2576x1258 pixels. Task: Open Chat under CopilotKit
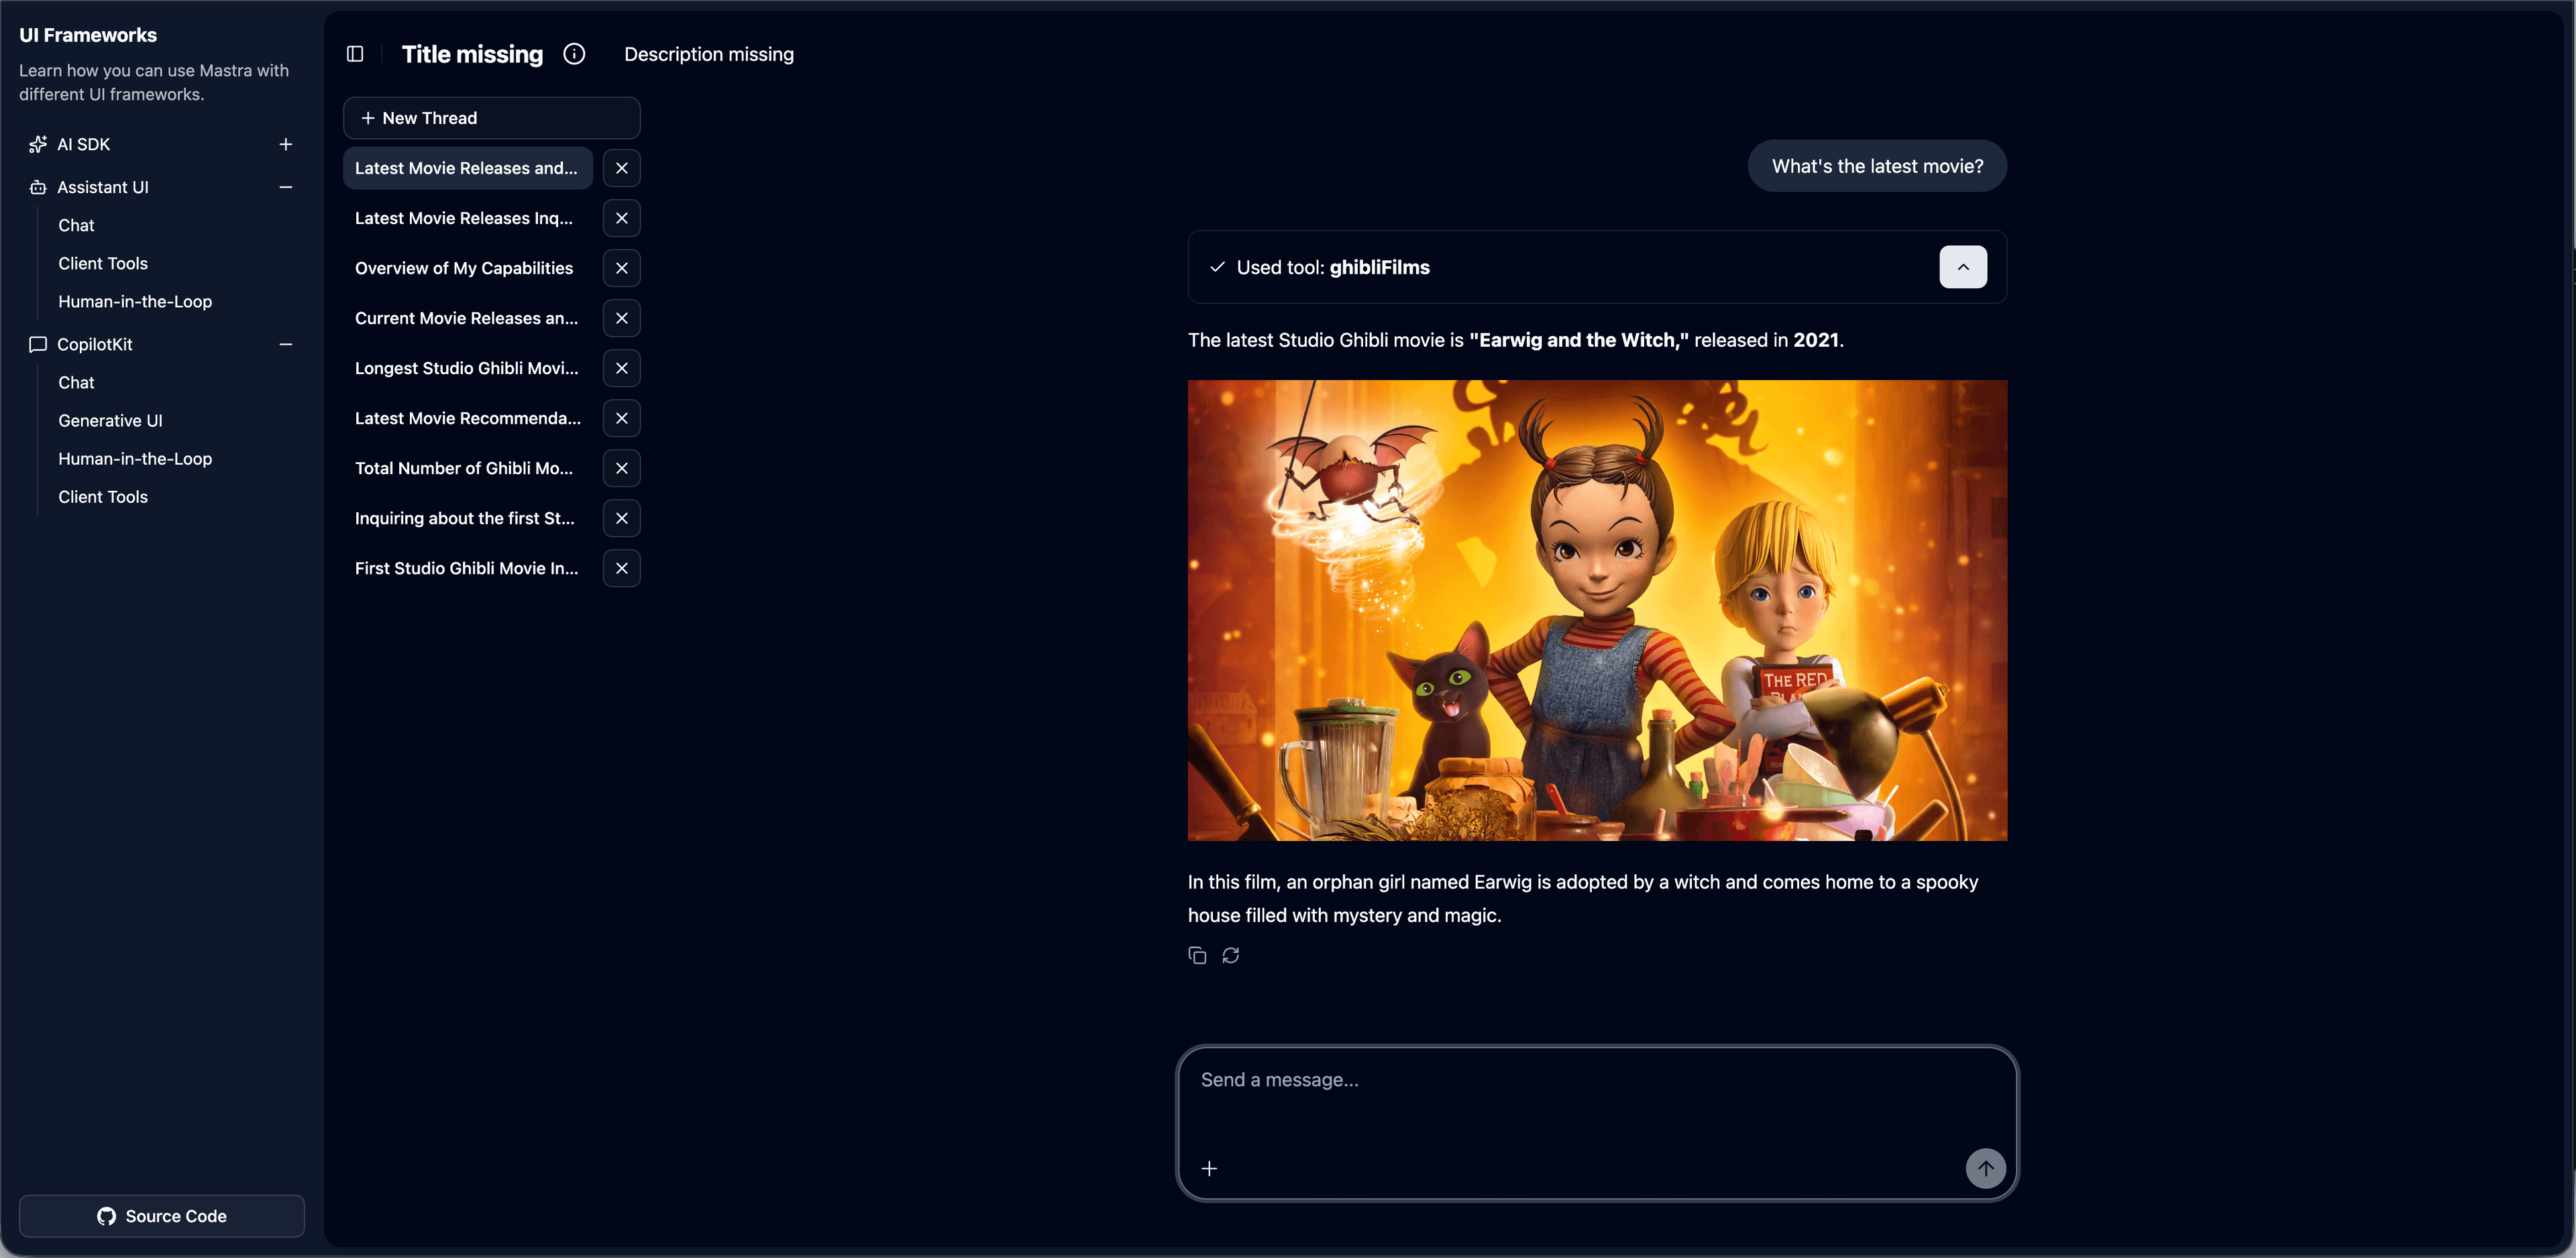pyautogui.click(x=76, y=382)
